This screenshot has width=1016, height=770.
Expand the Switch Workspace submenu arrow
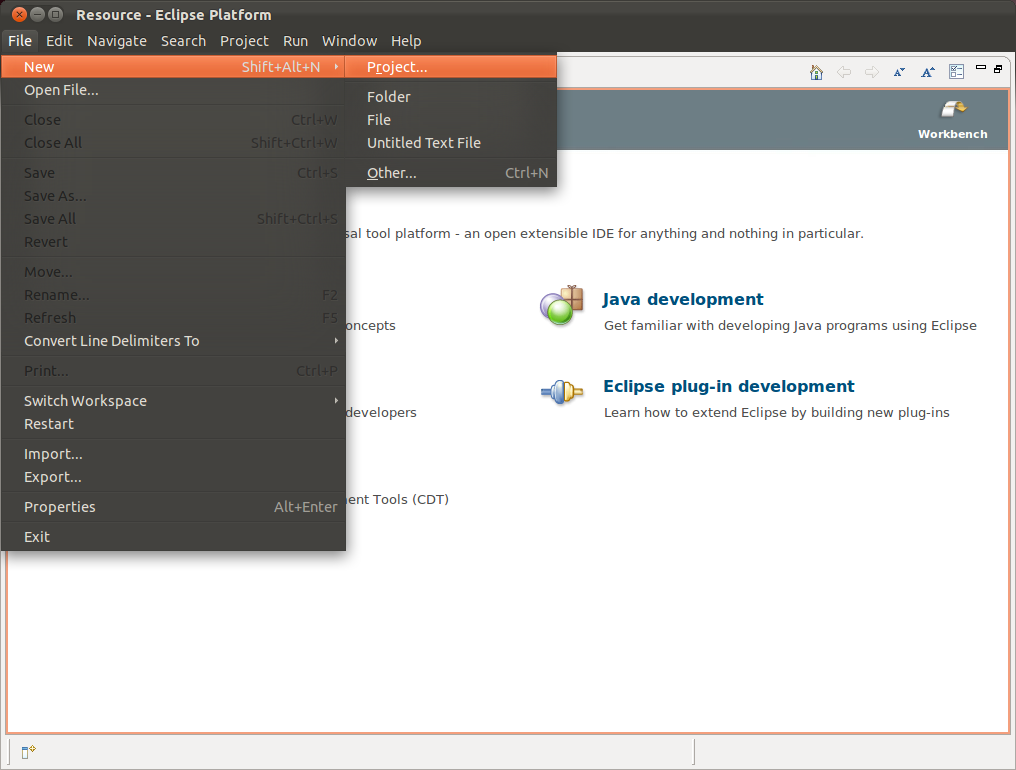[x=336, y=401]
